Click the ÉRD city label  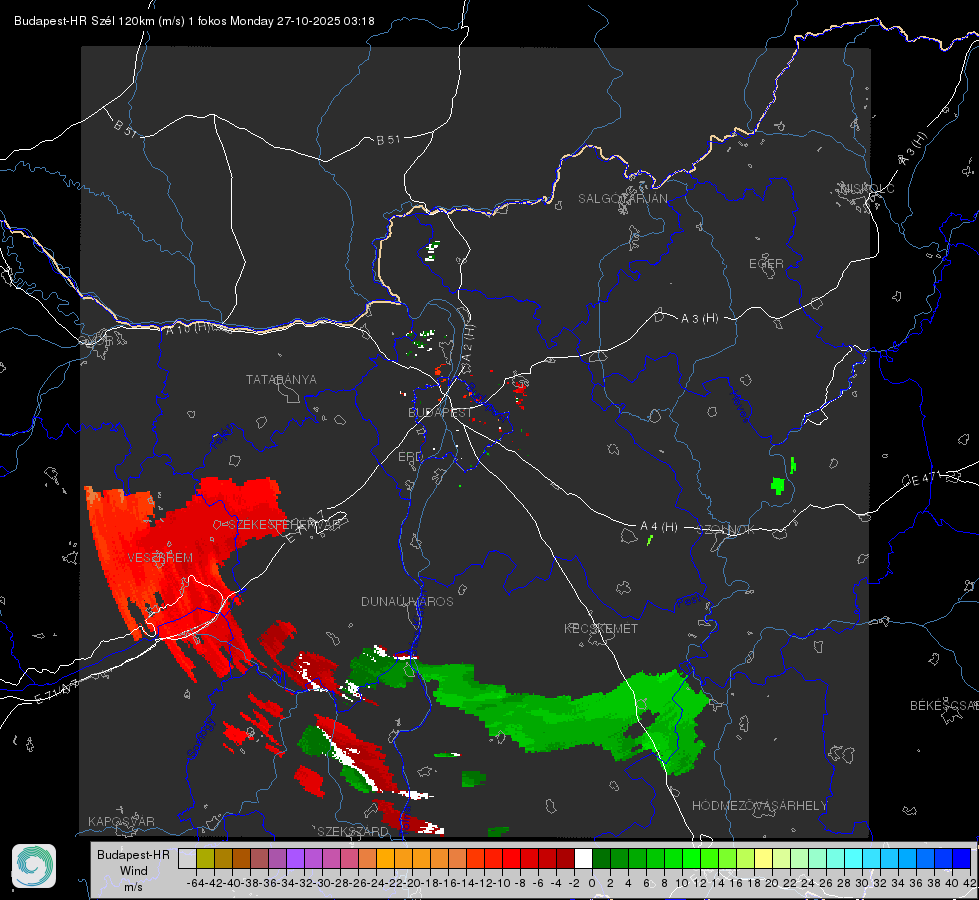click(410, 457)
